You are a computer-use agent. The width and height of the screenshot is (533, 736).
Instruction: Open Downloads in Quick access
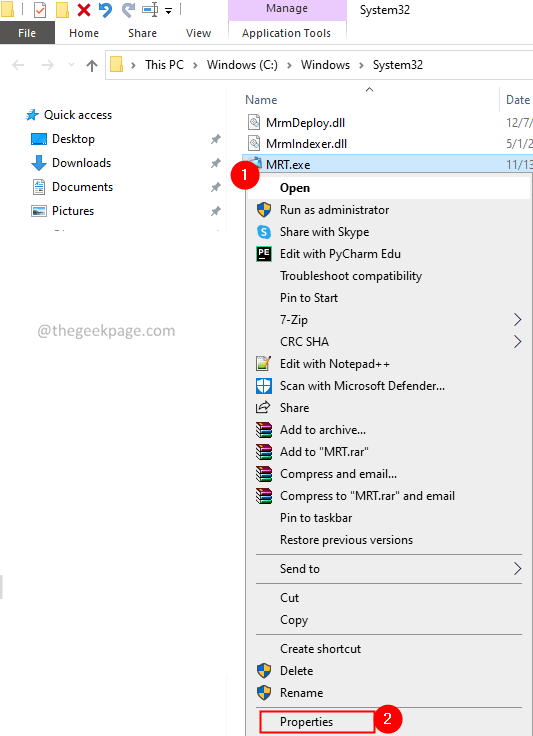pyautogui.click(x=81, y=163)
